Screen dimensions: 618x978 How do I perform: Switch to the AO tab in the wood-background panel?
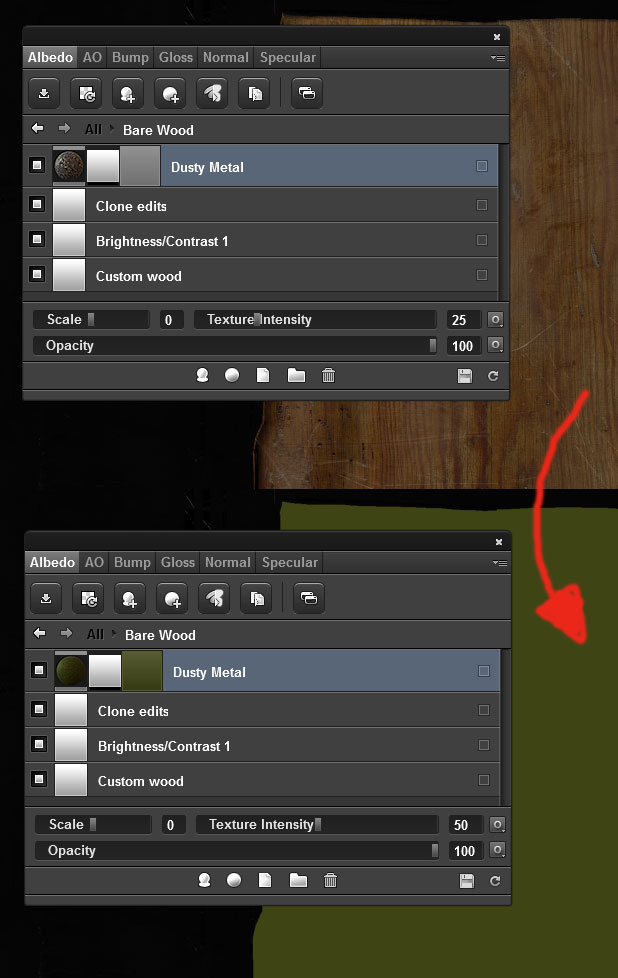tap(92, 57)
